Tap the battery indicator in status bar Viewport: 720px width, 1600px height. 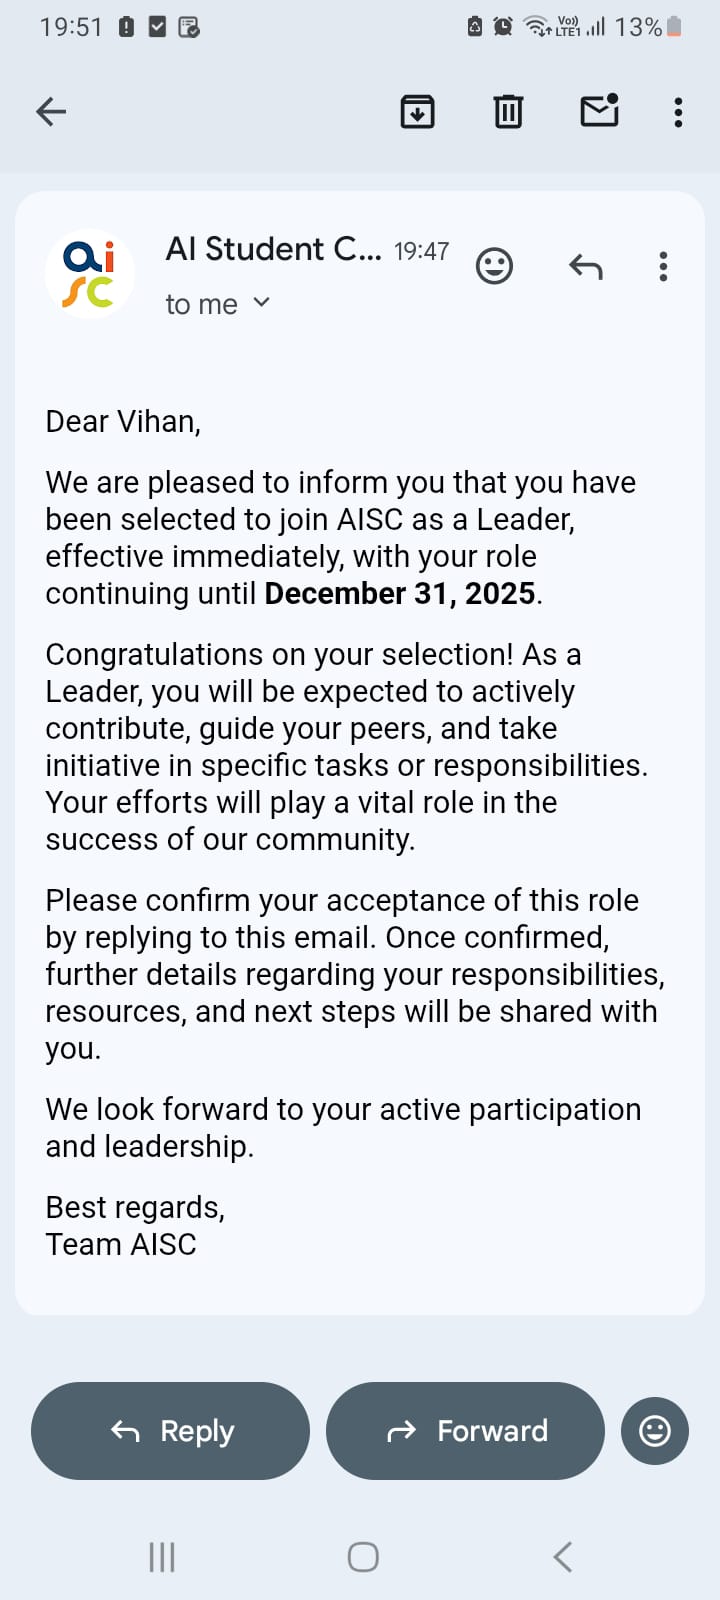click(x=674, y=27)
